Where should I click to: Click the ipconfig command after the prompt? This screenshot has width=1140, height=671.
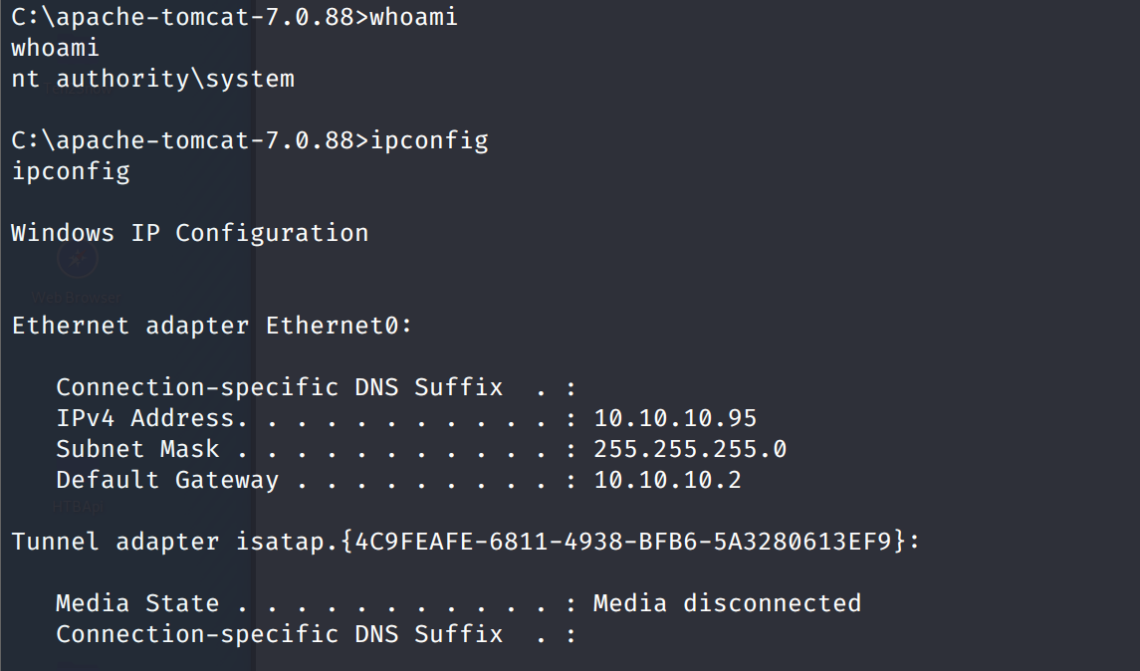point(429,141)
